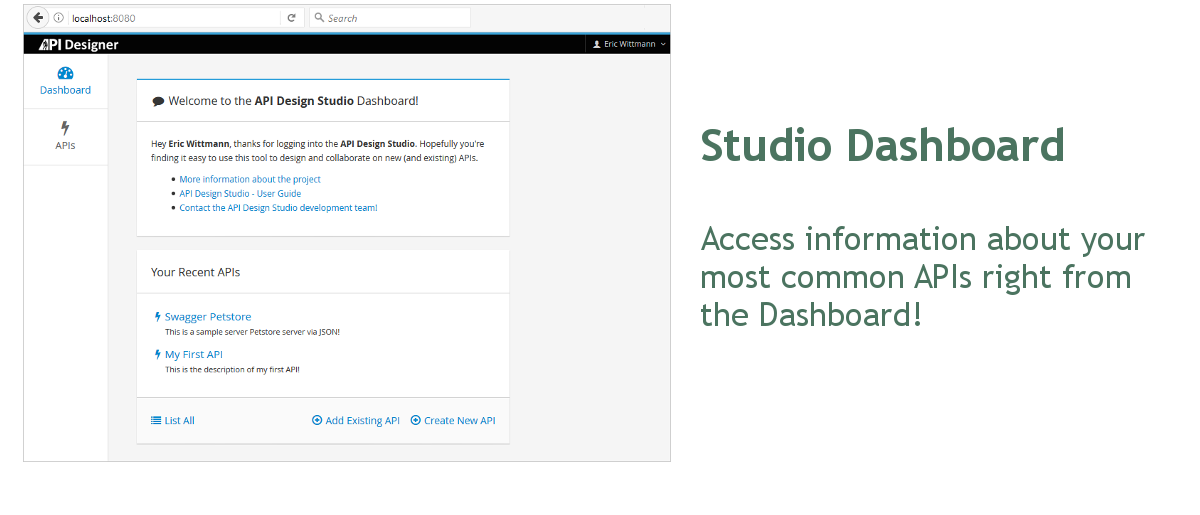Click Contact the API Design Studio development team
Viewport: 1200px width, 515px height.
pos(278,207)
